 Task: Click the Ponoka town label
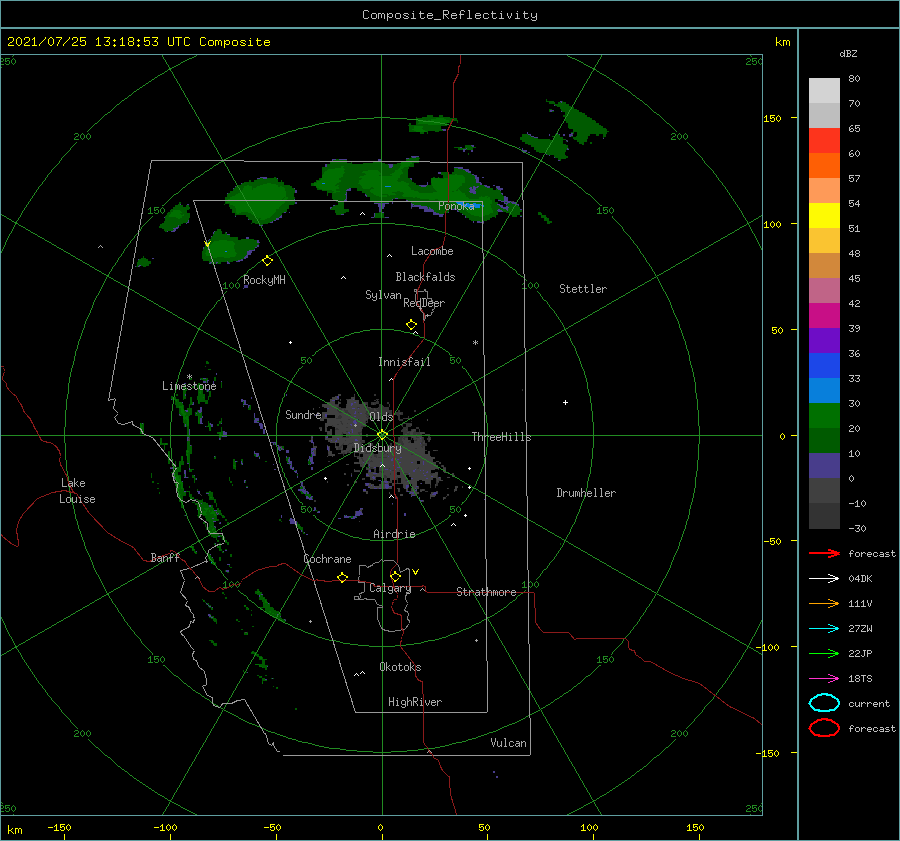(x=456, y=206)
